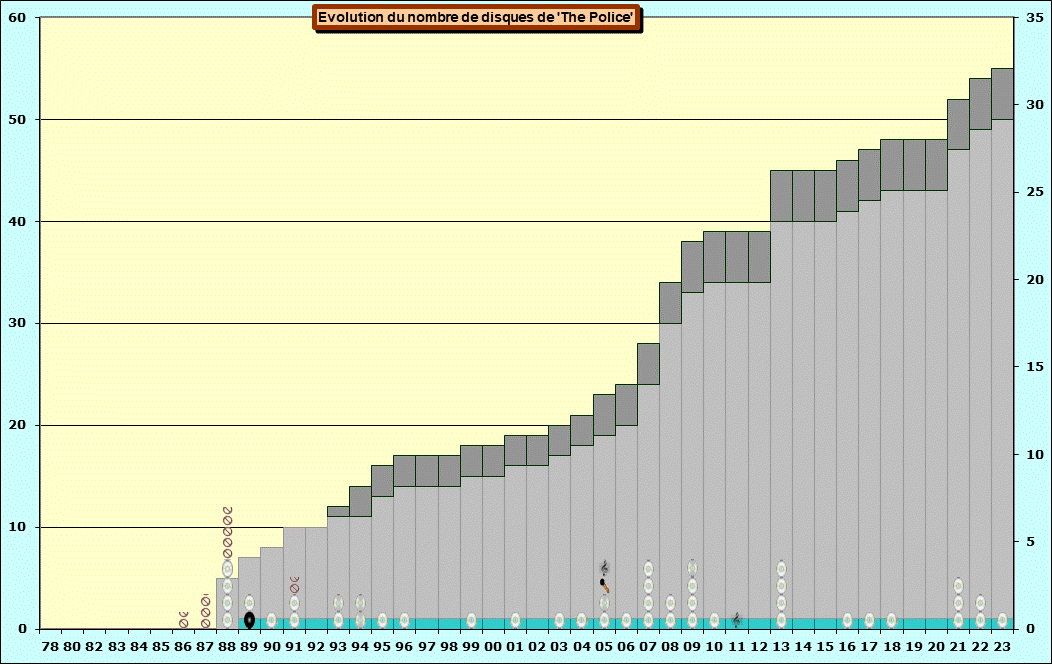Viewport: 1052px width, 664px height.
Task: Click the x-axis year label '00'
Action: (x=493, y=647)
